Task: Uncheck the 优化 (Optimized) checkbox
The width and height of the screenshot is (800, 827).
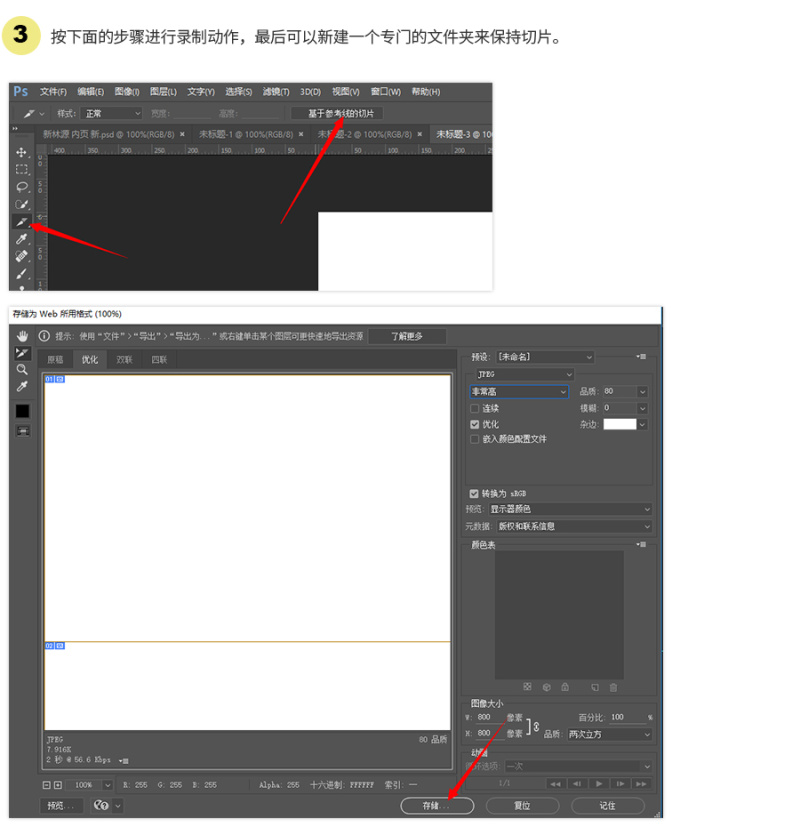Action: click(475, 424)
